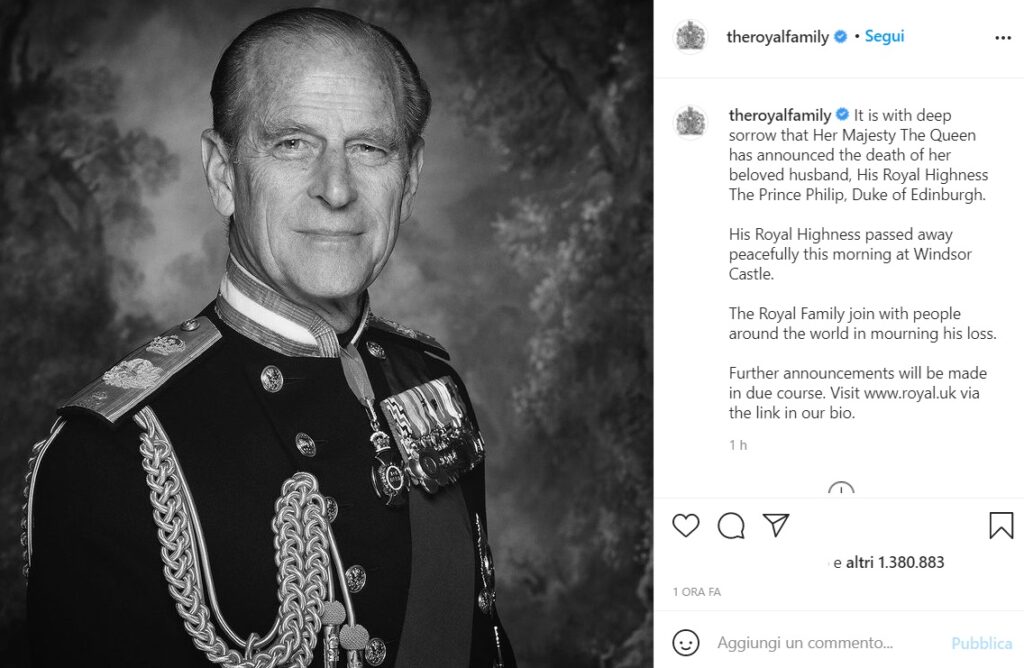Open the emoji picker smiley icon
1024x668 pixels.
(685, 642)
